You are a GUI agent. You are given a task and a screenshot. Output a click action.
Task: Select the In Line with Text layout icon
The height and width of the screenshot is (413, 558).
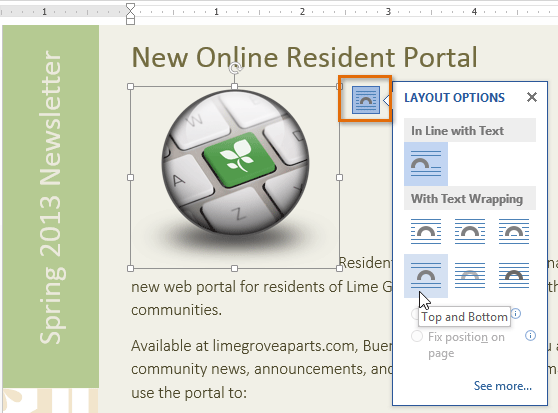pos(426,164)
